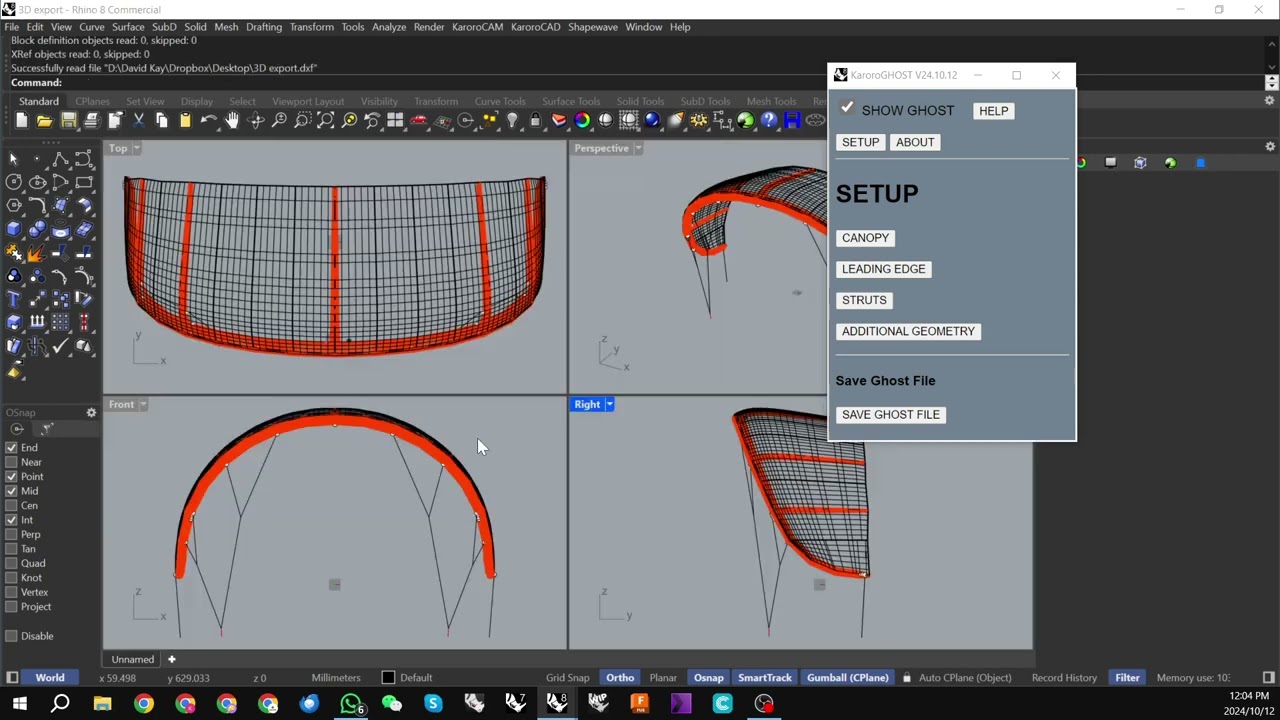Open the Analyze menu
This screenshot has height=720, width=1280.
point(389,27)
